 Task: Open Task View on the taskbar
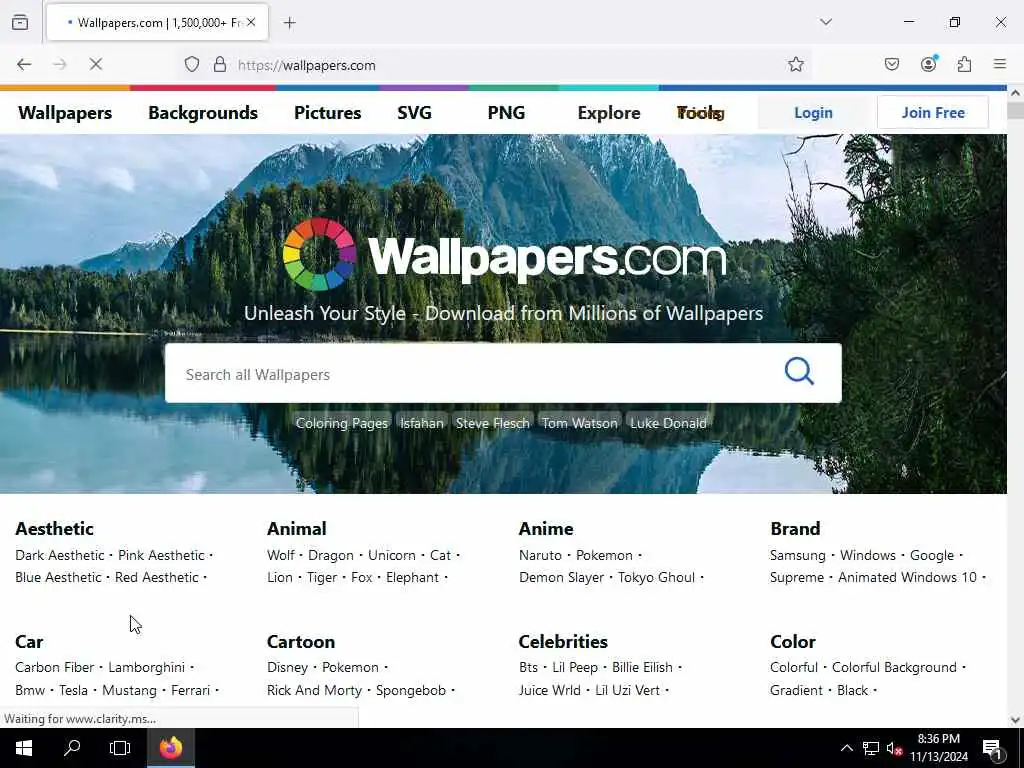point(120,748)
